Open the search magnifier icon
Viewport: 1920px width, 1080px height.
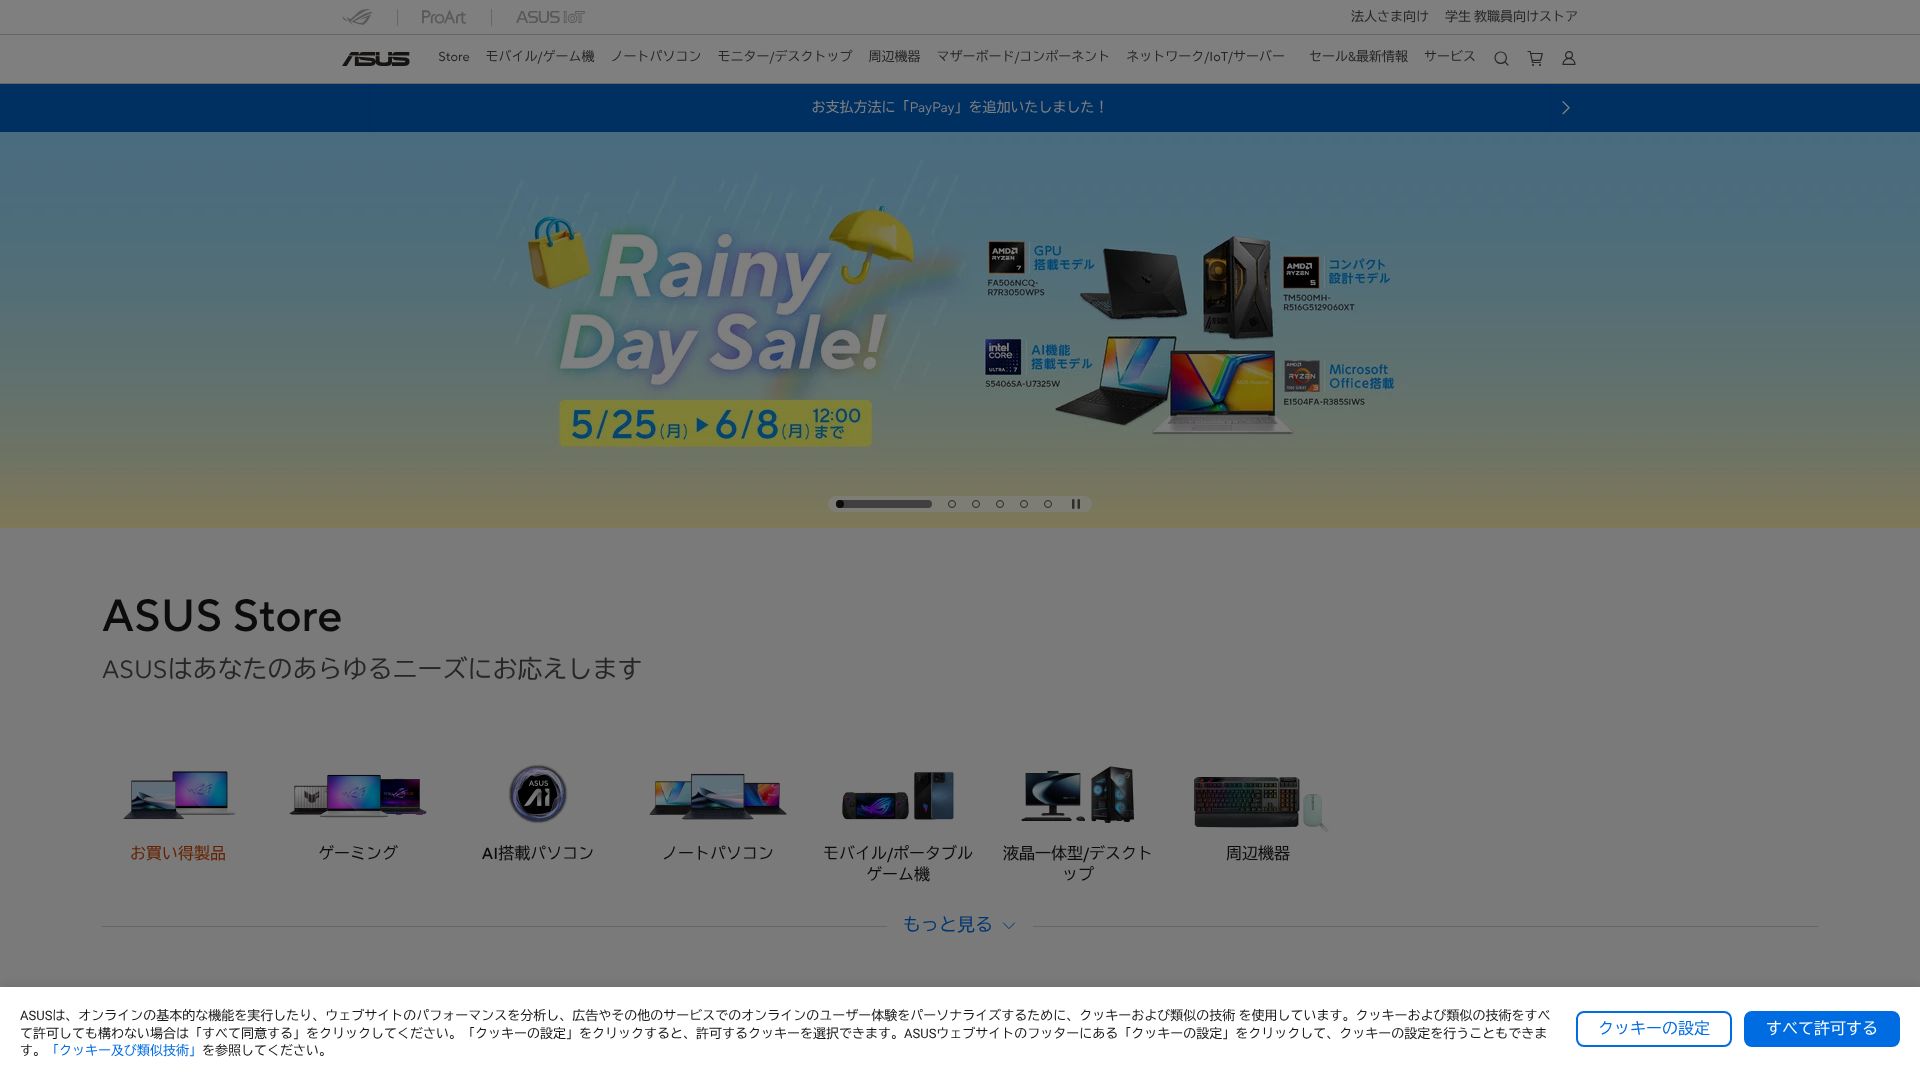tap(1501, 59)
